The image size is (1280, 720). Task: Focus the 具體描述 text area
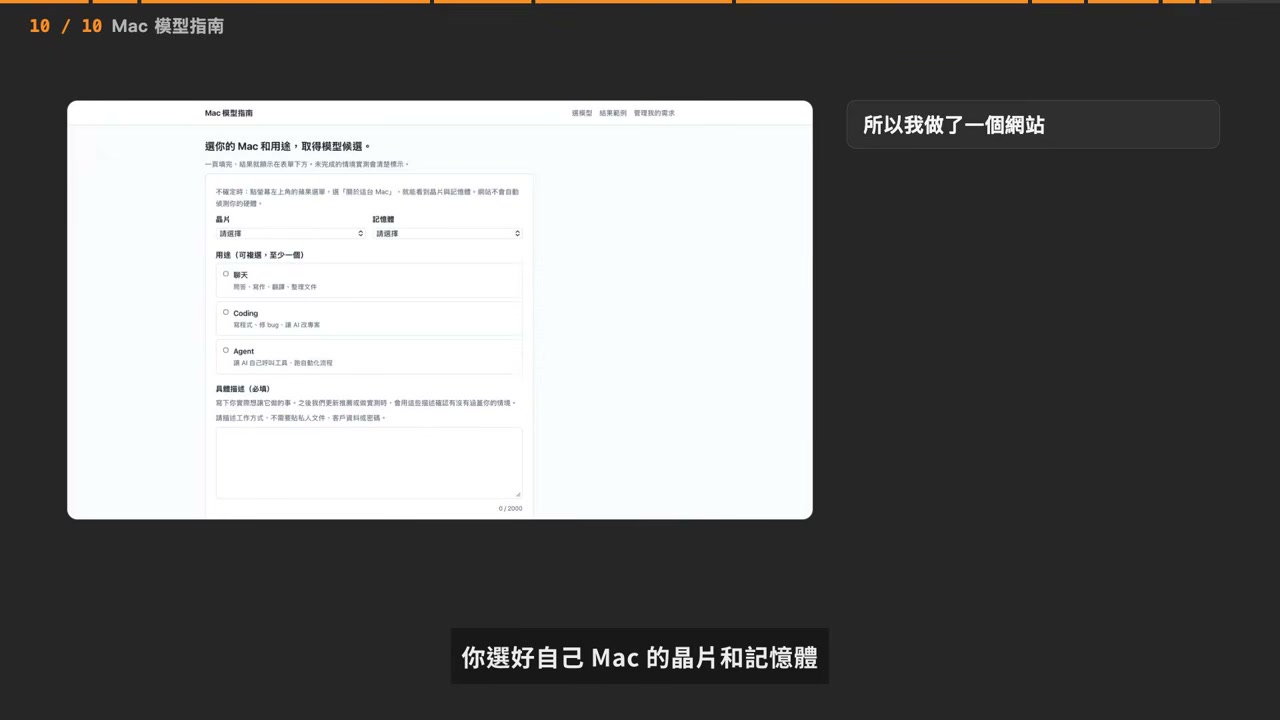369,462
